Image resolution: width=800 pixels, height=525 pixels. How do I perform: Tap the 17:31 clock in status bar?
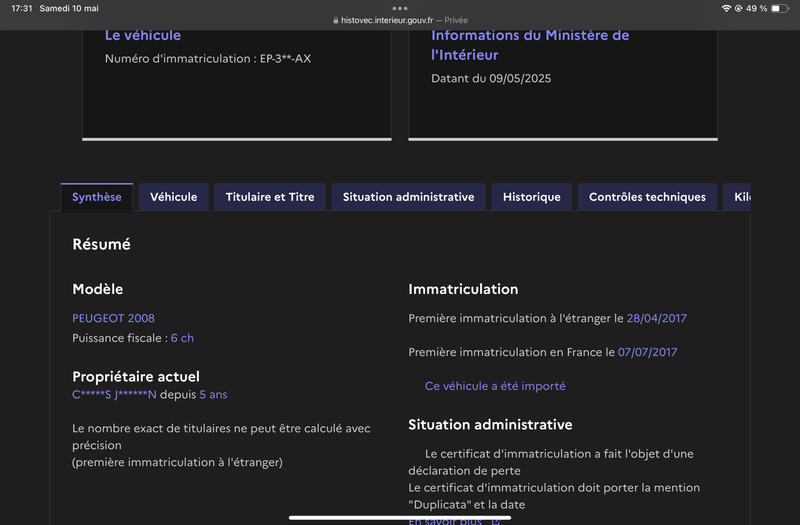pyautogui.click(x=21, y=8)
